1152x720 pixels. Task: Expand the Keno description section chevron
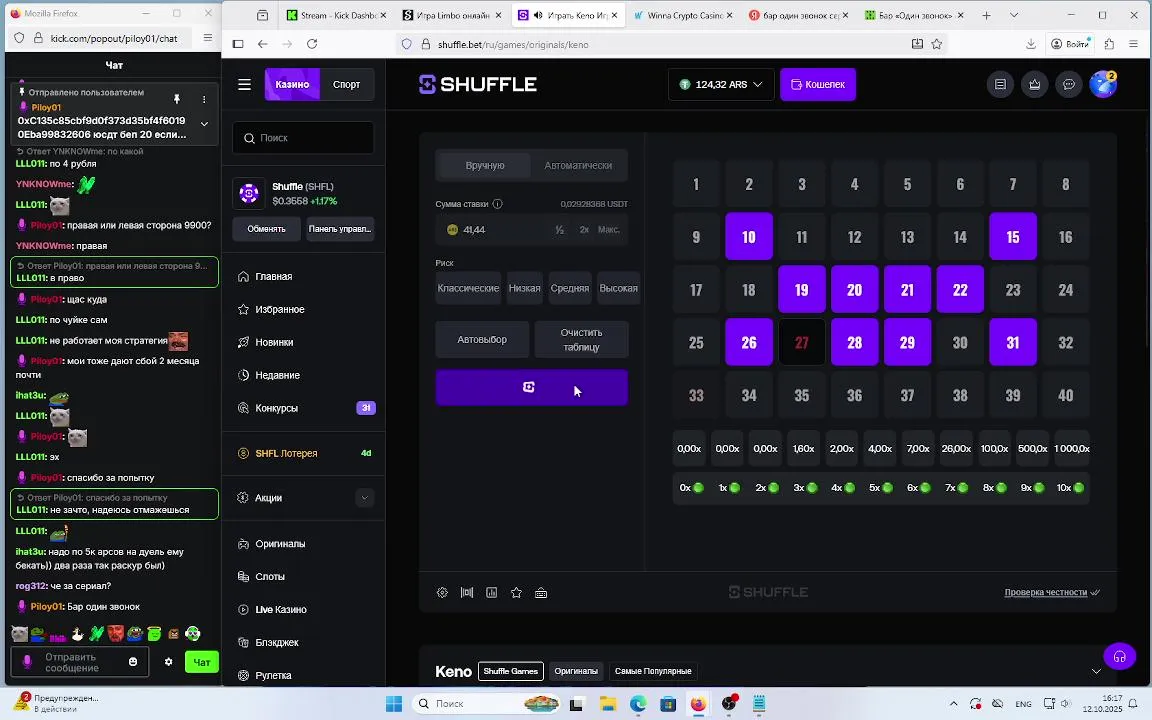pyautogui.click(x=1096, y=671)
